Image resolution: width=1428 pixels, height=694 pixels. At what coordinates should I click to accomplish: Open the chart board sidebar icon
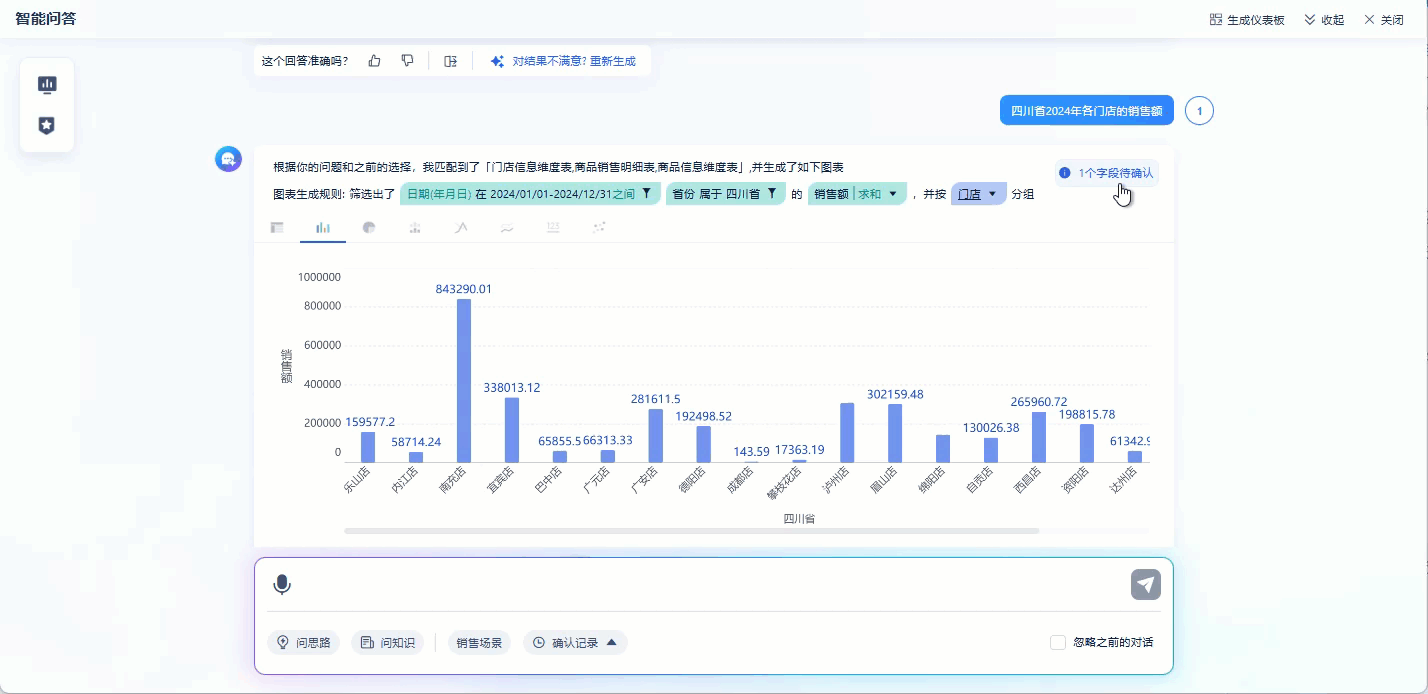(47, 84)
